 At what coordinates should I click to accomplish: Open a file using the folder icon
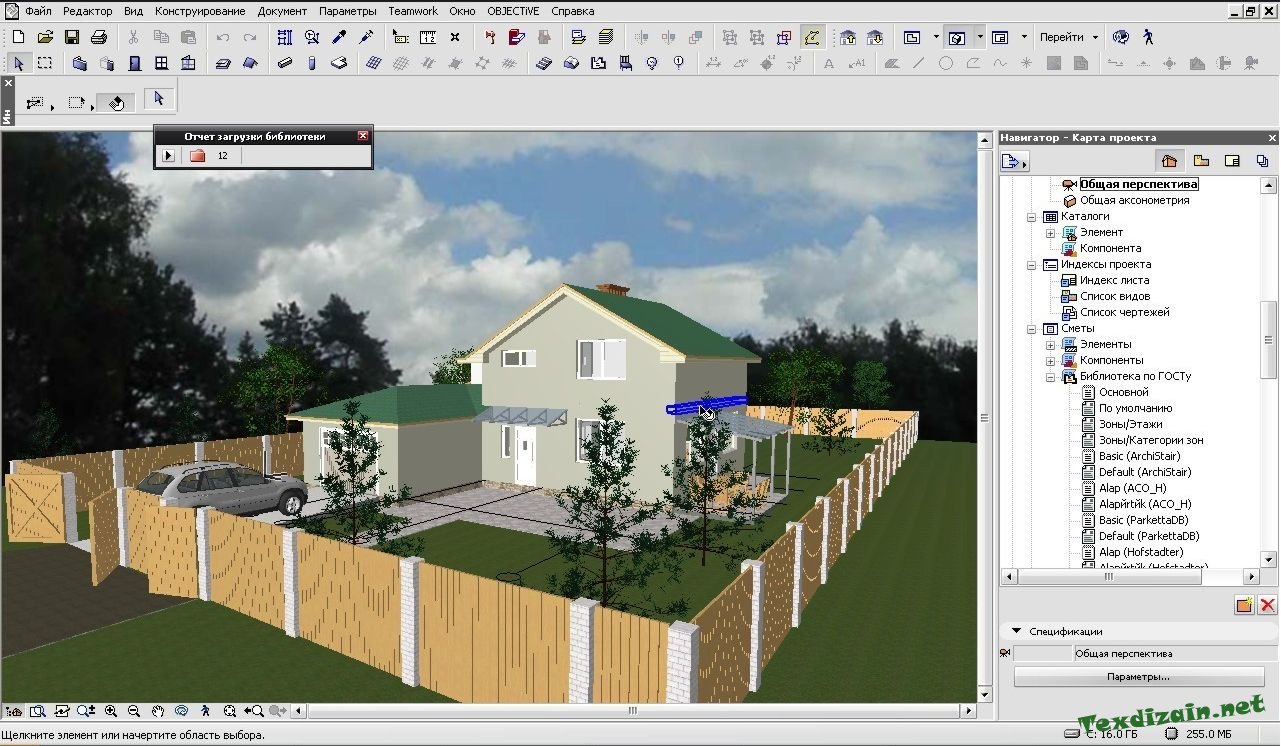click(x=45, y=37)
